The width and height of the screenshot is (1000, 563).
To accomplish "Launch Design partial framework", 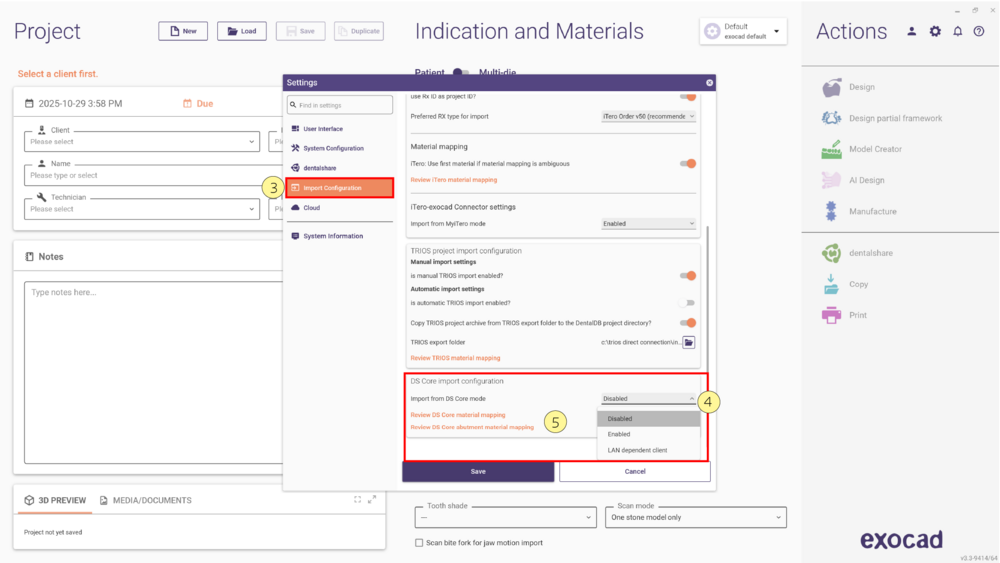I will coord(882,118).
